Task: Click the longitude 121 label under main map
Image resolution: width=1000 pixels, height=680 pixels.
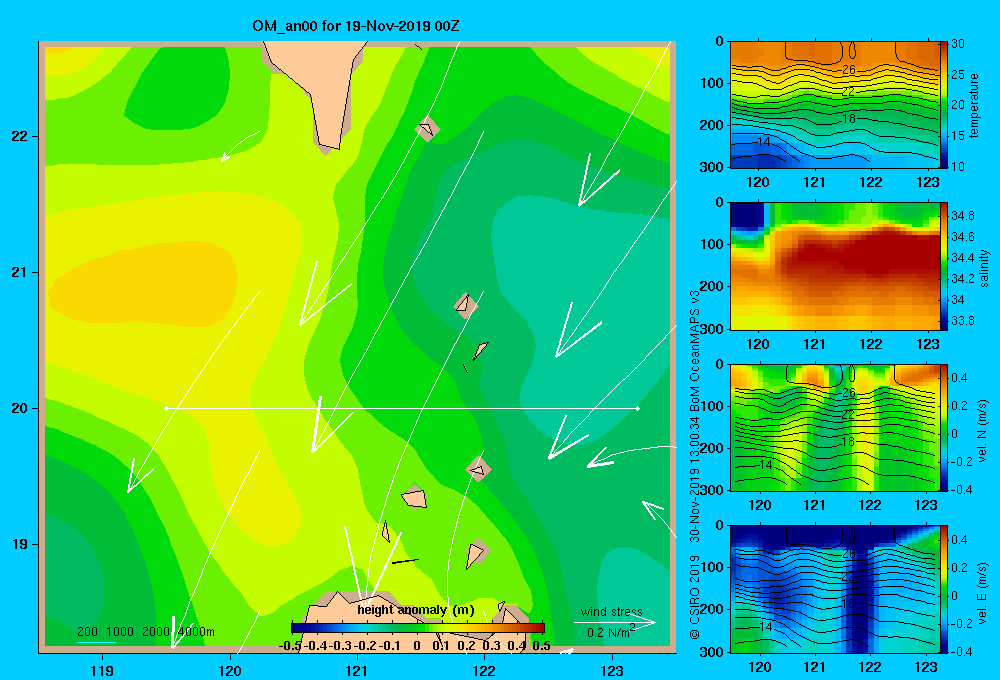Action: tap(357, 671)
